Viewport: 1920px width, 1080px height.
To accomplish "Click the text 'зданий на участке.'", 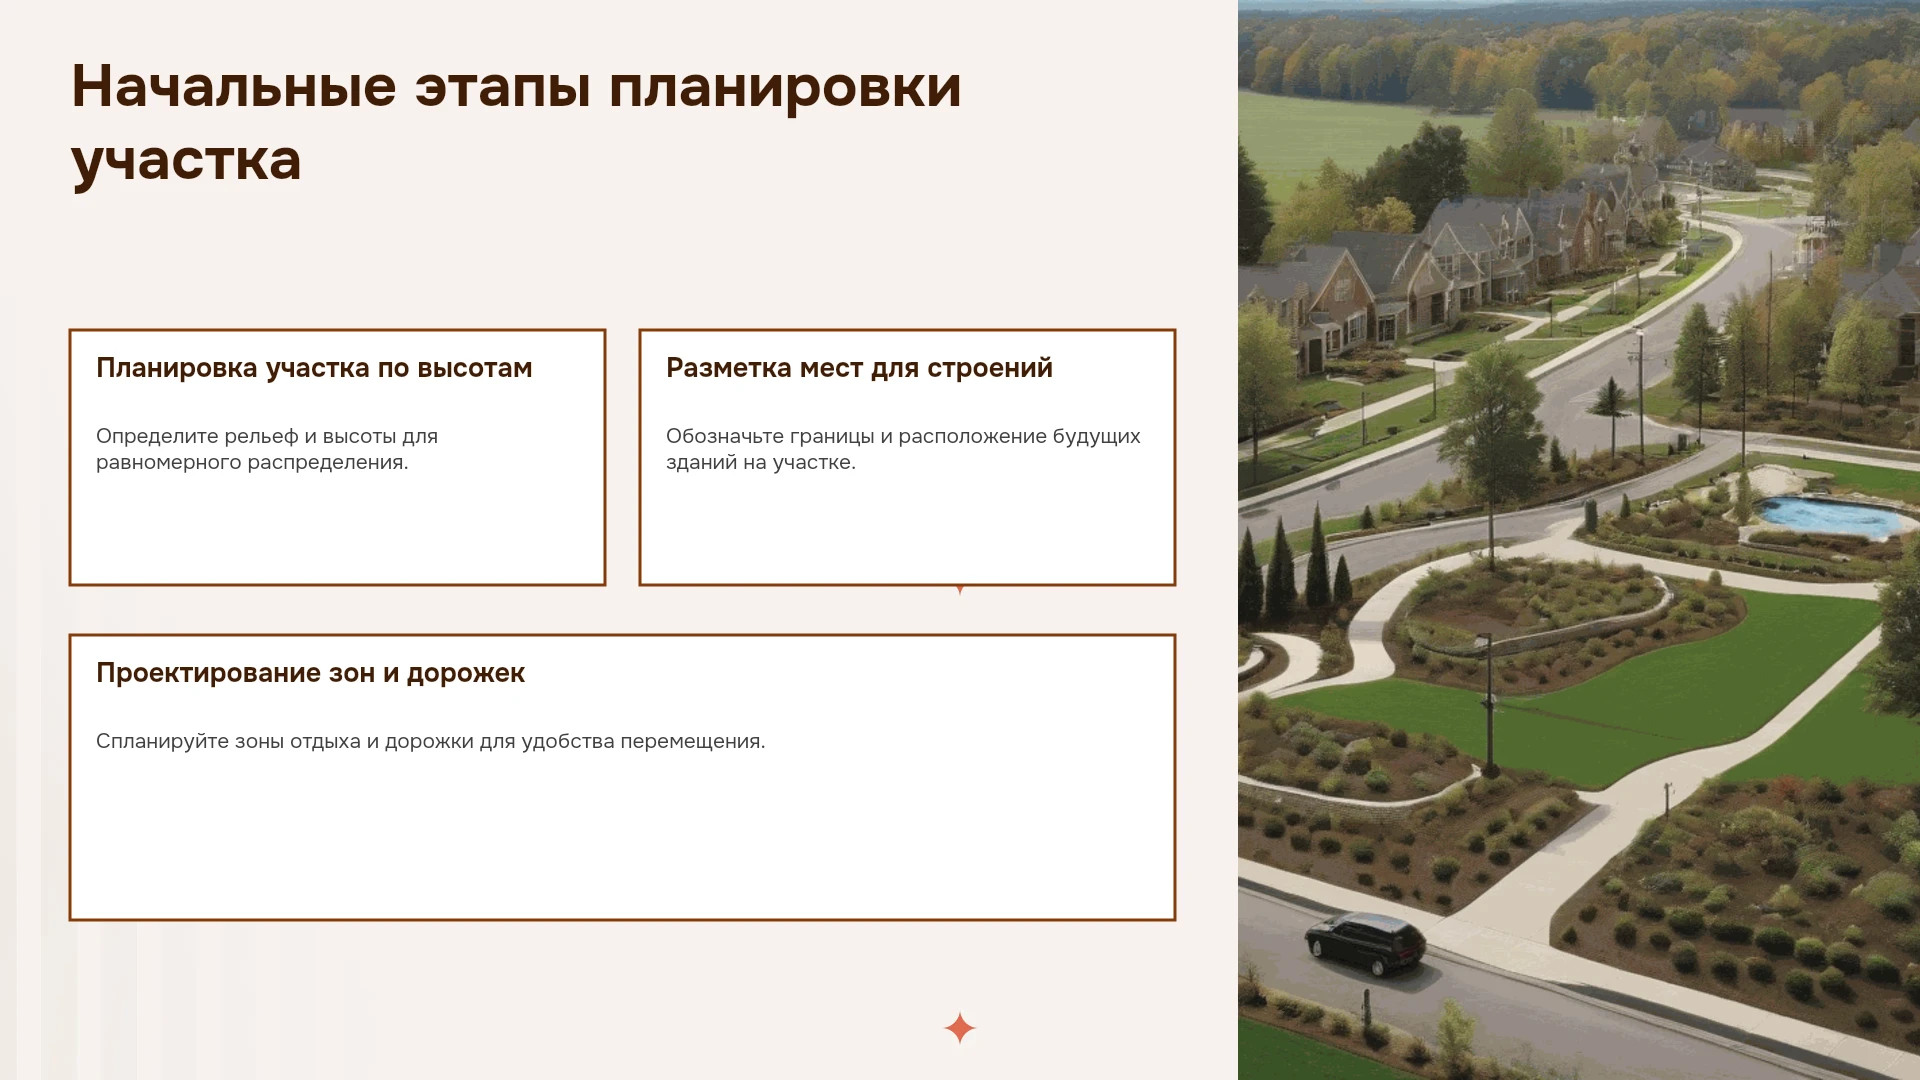I will 761,462.
